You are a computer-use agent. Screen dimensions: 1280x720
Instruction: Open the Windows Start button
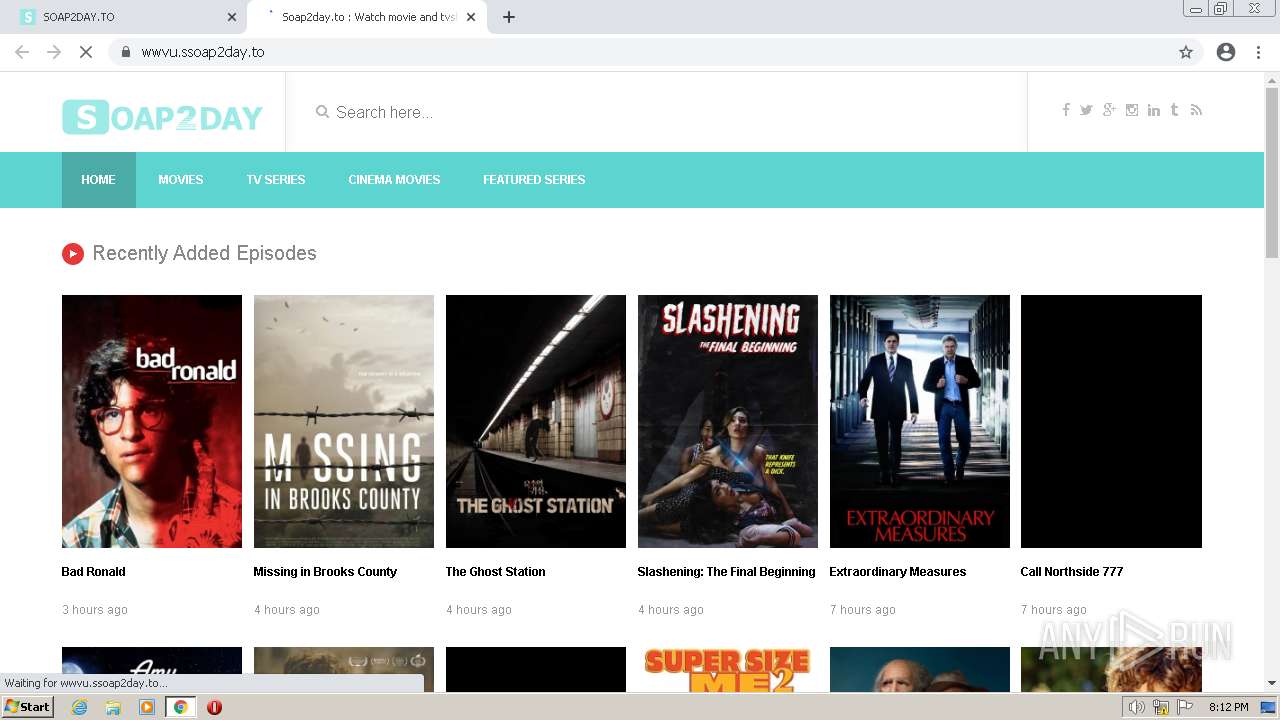coord(27,707)
